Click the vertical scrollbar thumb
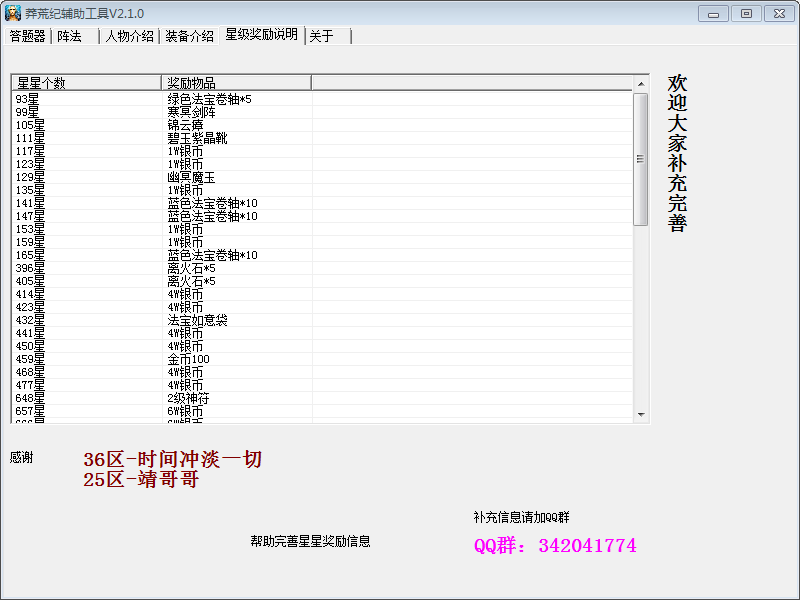The height and width of the screenshot is (600, 800). coord(641,160)
